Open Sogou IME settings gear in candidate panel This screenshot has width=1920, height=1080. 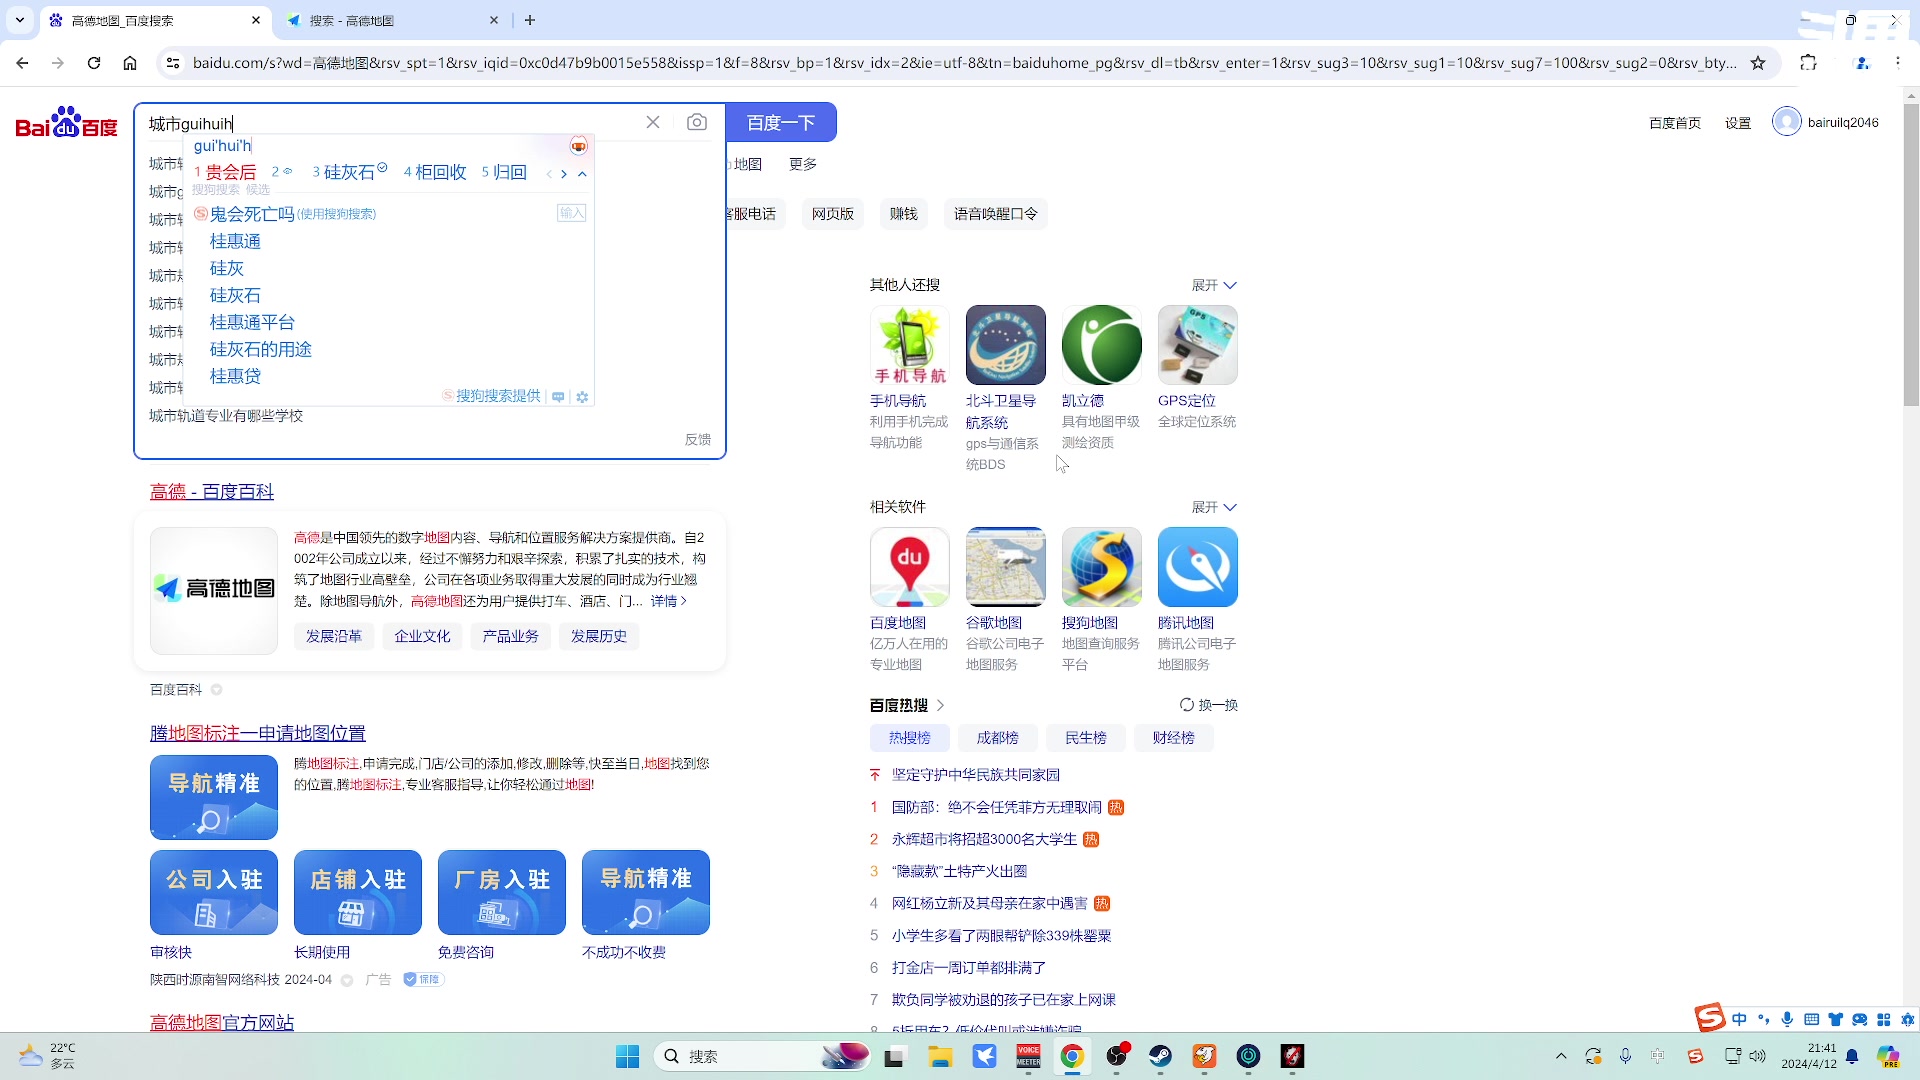582,397
